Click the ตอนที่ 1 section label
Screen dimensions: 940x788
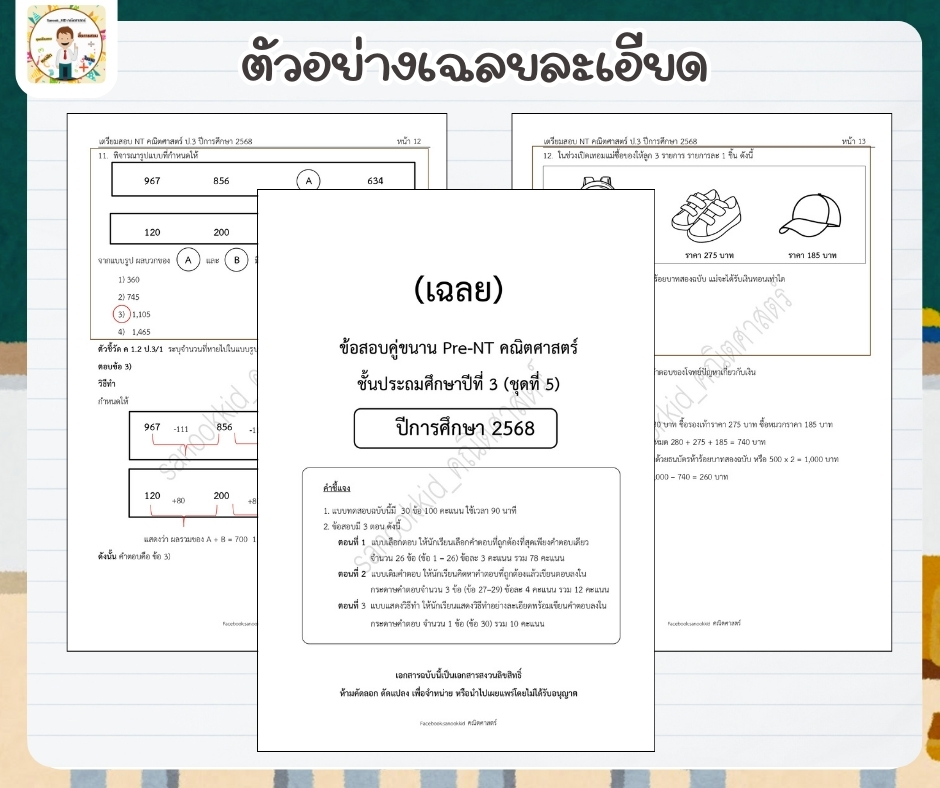(x=350, y=541)
